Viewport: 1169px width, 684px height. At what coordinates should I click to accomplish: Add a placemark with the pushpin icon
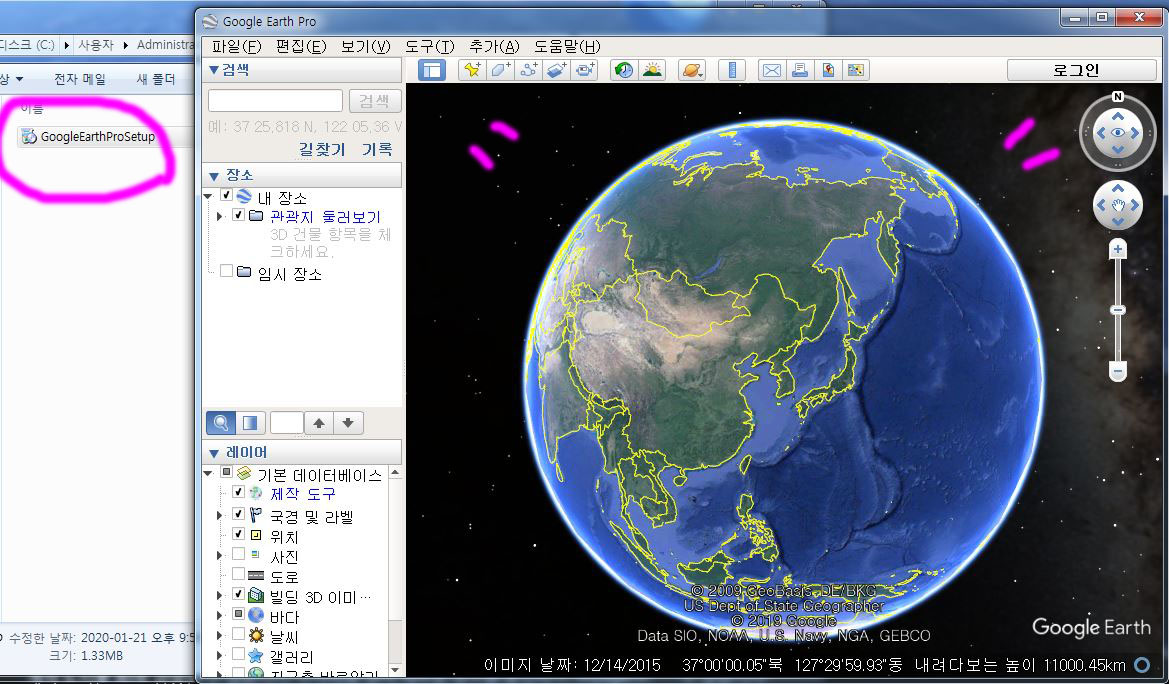click(x=472, y=70)
